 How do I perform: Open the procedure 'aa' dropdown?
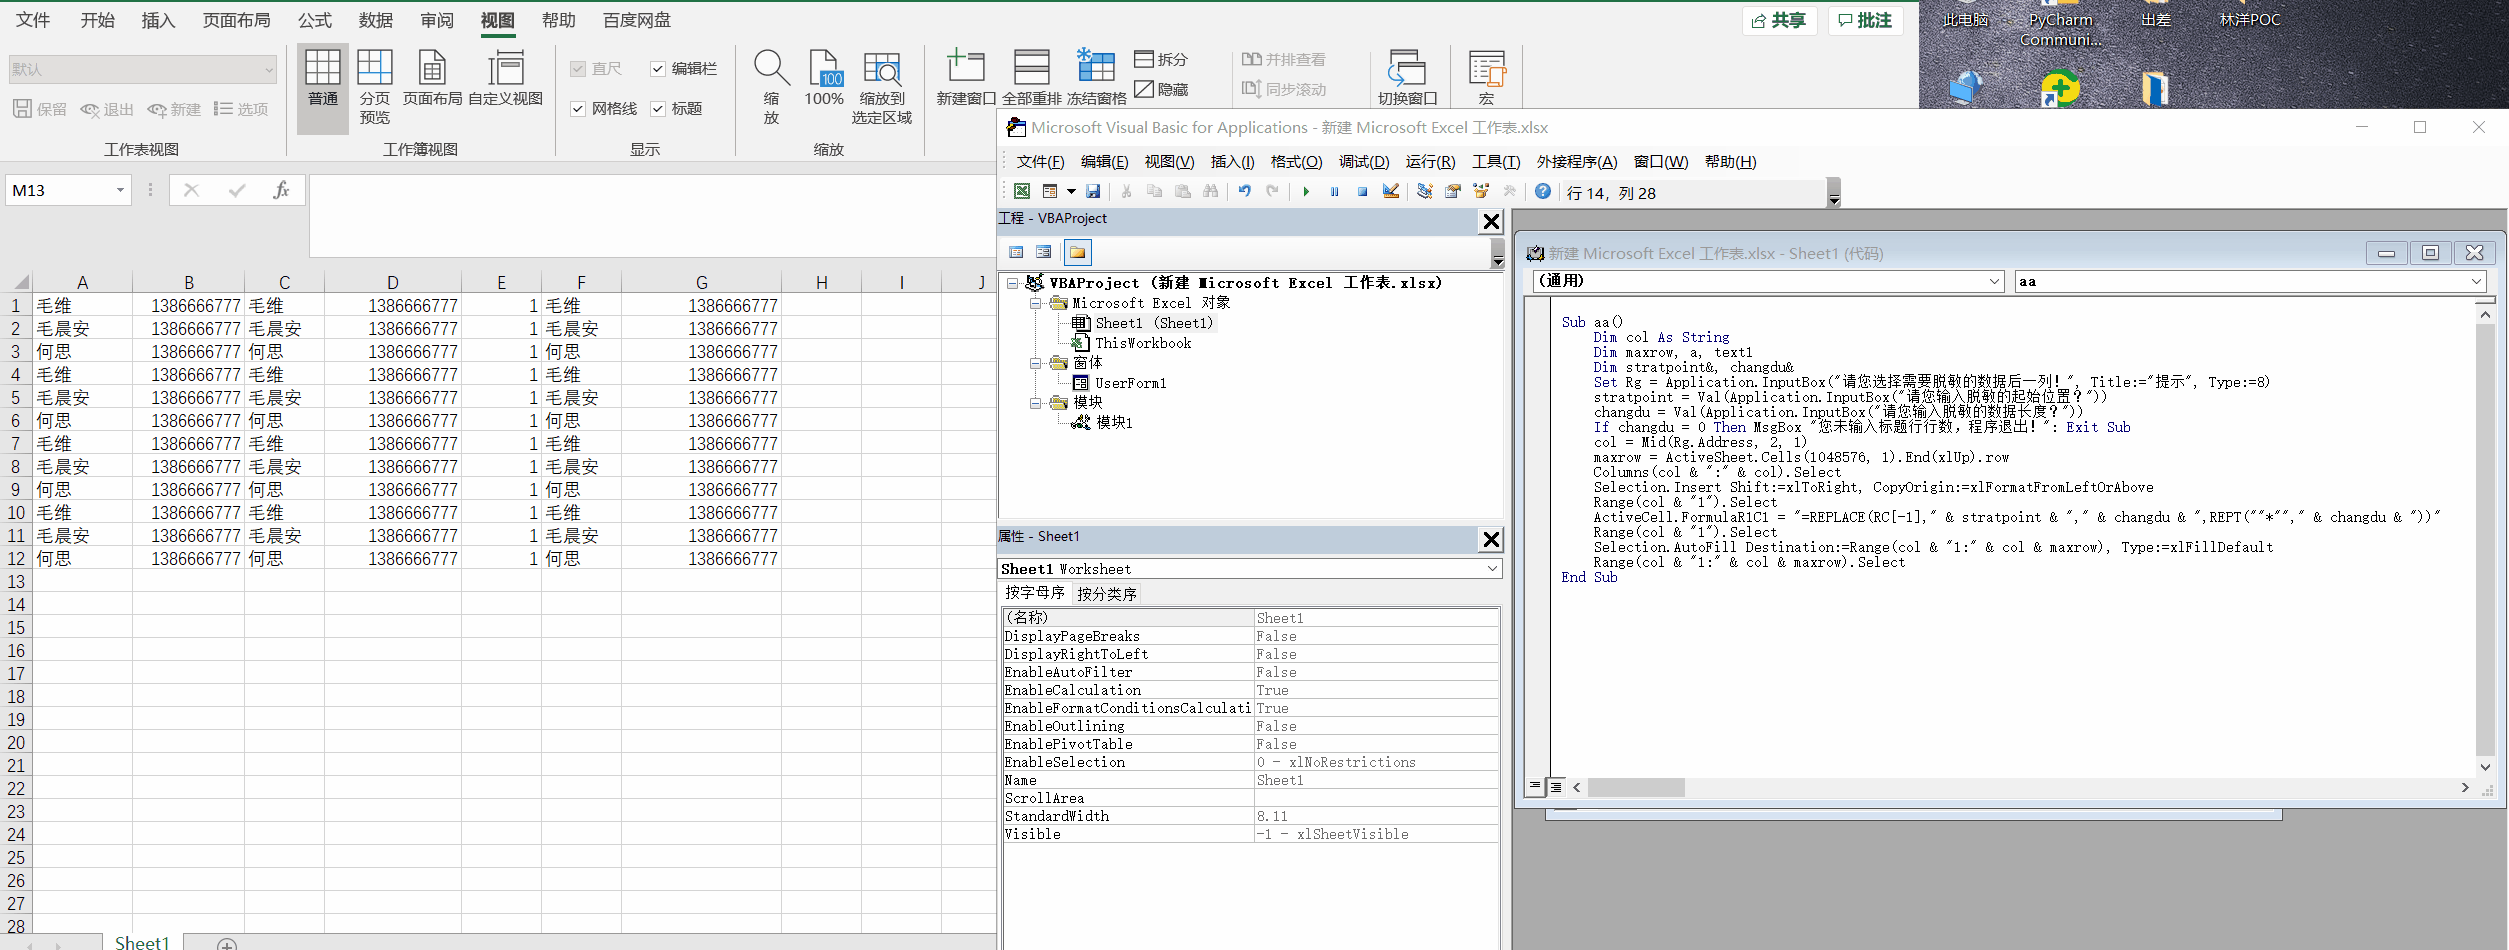tap(2476, 281)
